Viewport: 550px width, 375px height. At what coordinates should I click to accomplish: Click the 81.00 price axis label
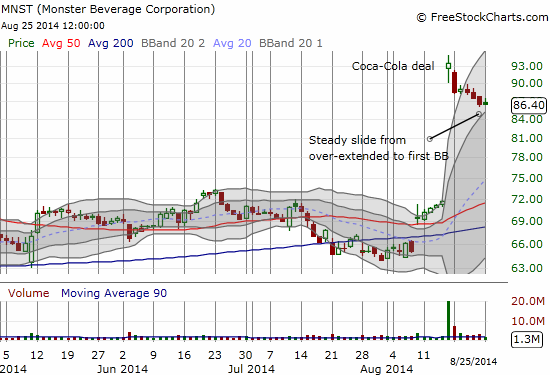point(527,138)
